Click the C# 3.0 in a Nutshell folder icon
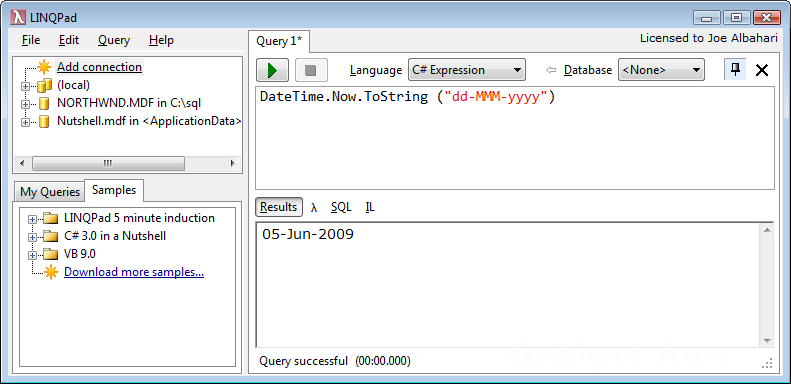 click(50, 236)
